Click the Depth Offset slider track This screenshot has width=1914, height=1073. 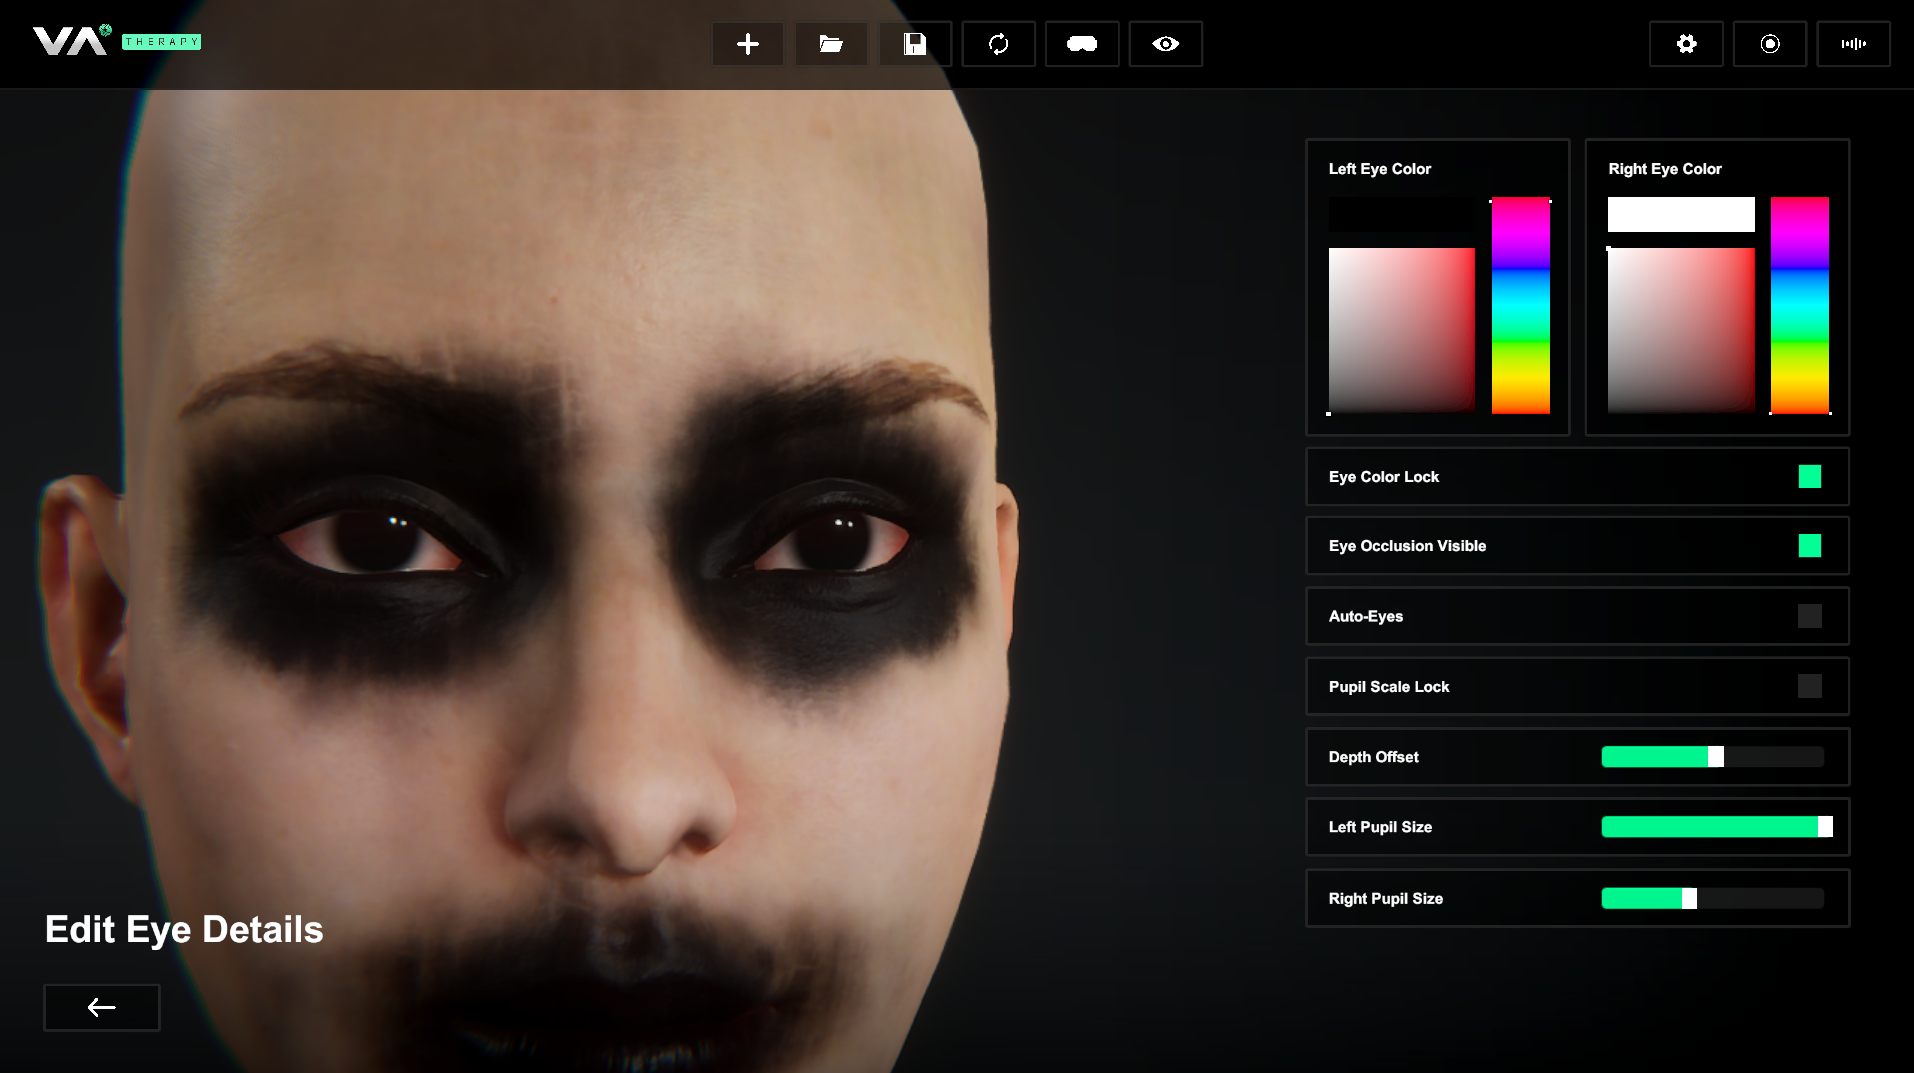coord(1712,757)
